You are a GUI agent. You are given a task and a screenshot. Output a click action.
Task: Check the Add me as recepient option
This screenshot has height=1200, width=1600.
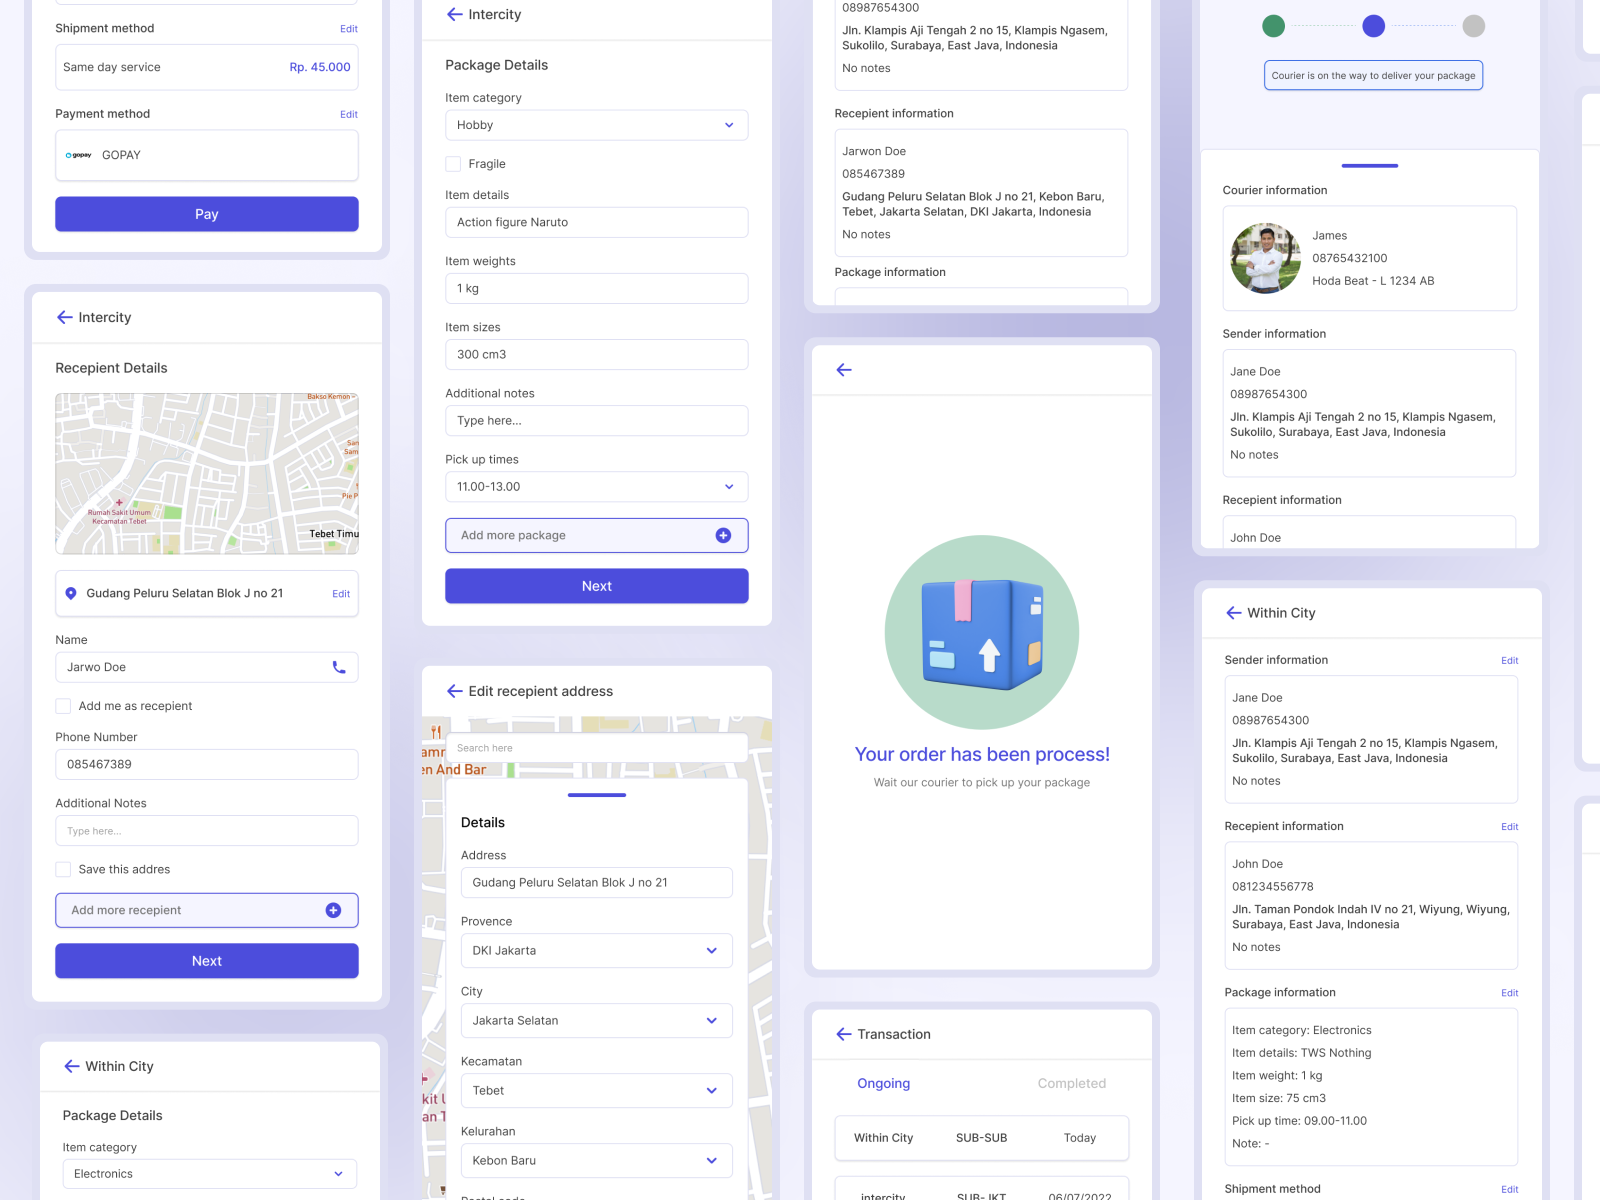click(x=63, y=705)
